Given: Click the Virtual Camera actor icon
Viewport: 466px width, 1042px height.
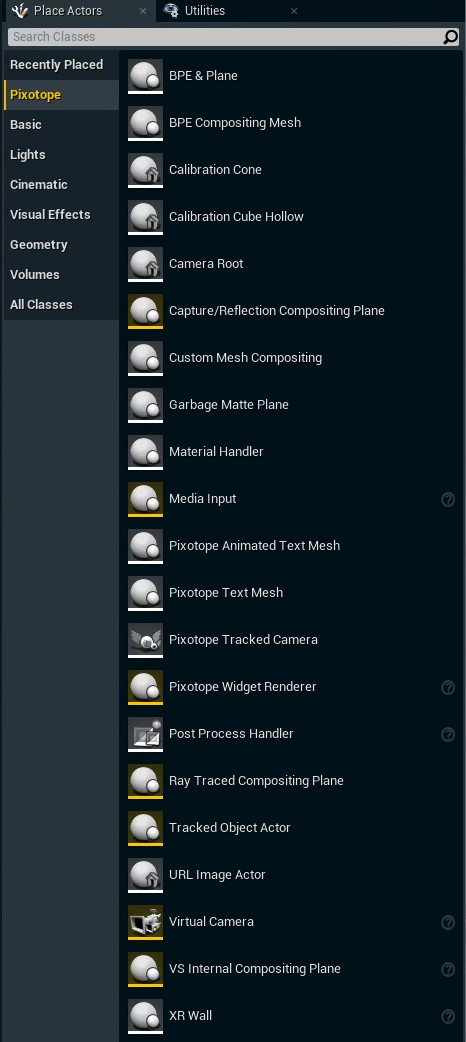Looking at the screenshot, I should 145,922.
